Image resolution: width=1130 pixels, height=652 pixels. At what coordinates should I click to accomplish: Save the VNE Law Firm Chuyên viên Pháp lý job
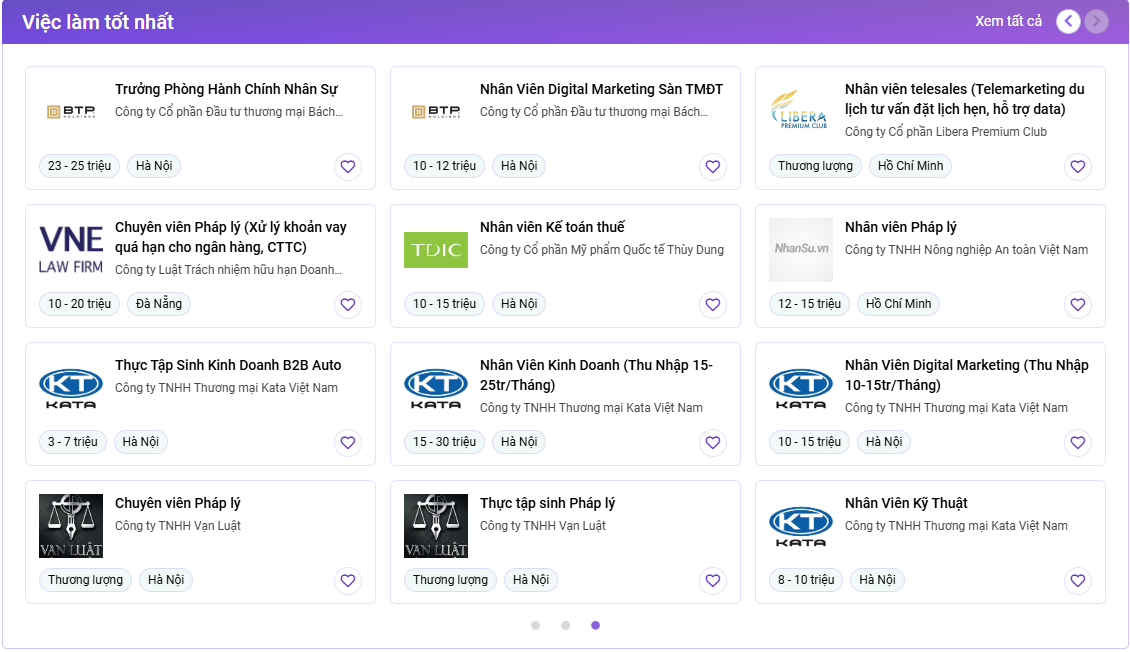click(347, 305)
